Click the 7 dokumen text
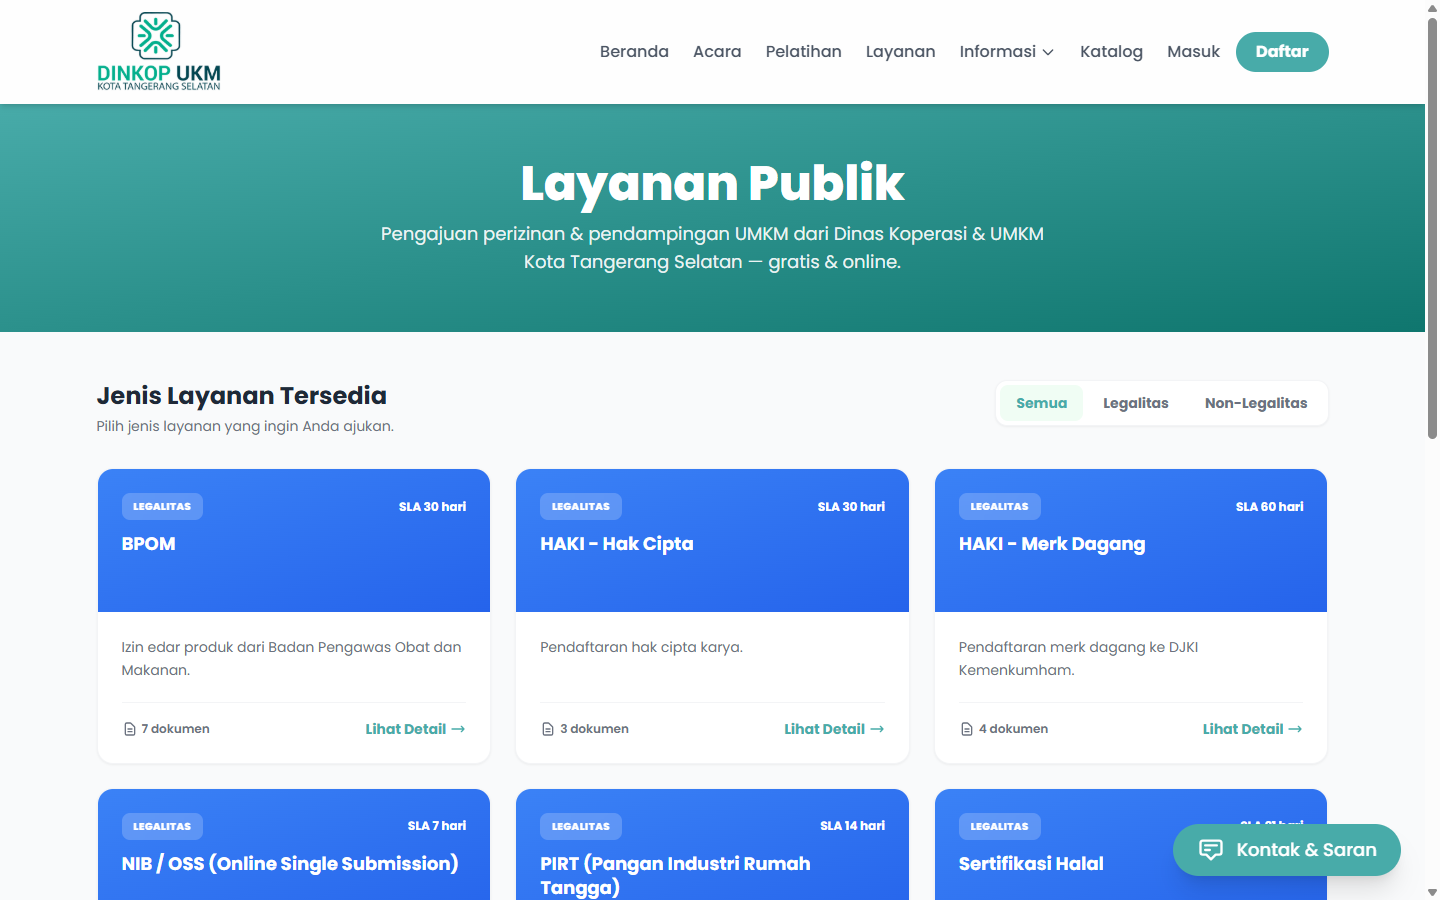Image resolution: width=1440 pixels, height=900 pixels. 175,729
